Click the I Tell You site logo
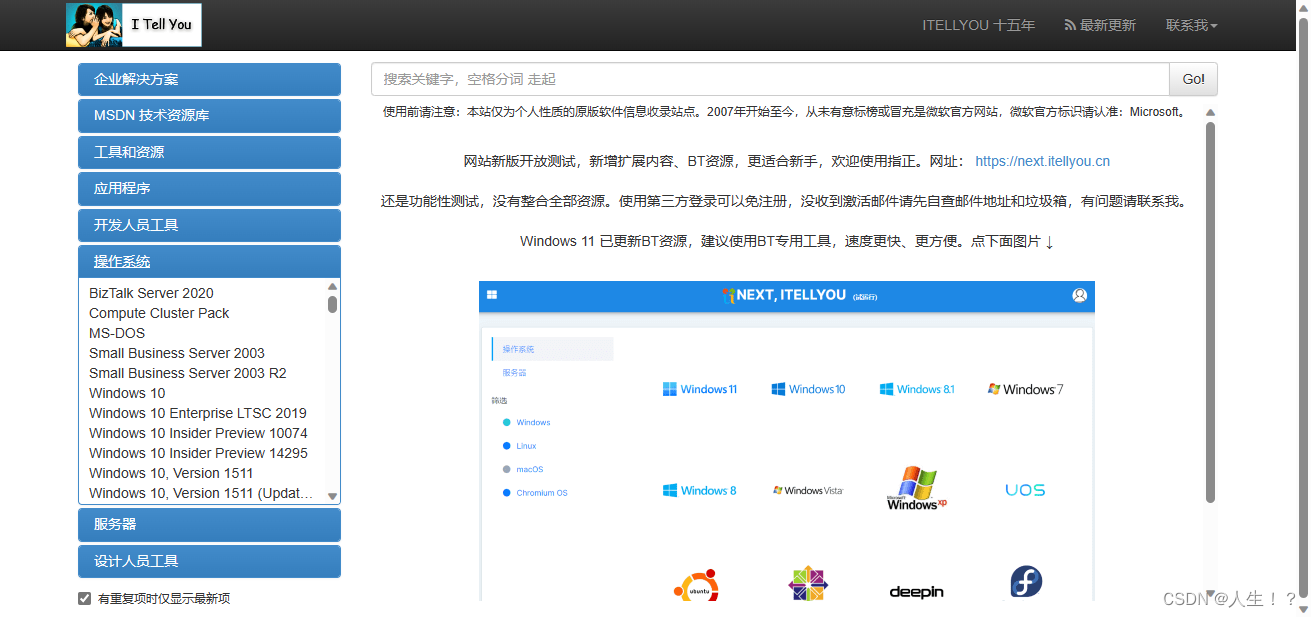The height and width of the screenshot is (617, 1311). [x=134, y=25]
